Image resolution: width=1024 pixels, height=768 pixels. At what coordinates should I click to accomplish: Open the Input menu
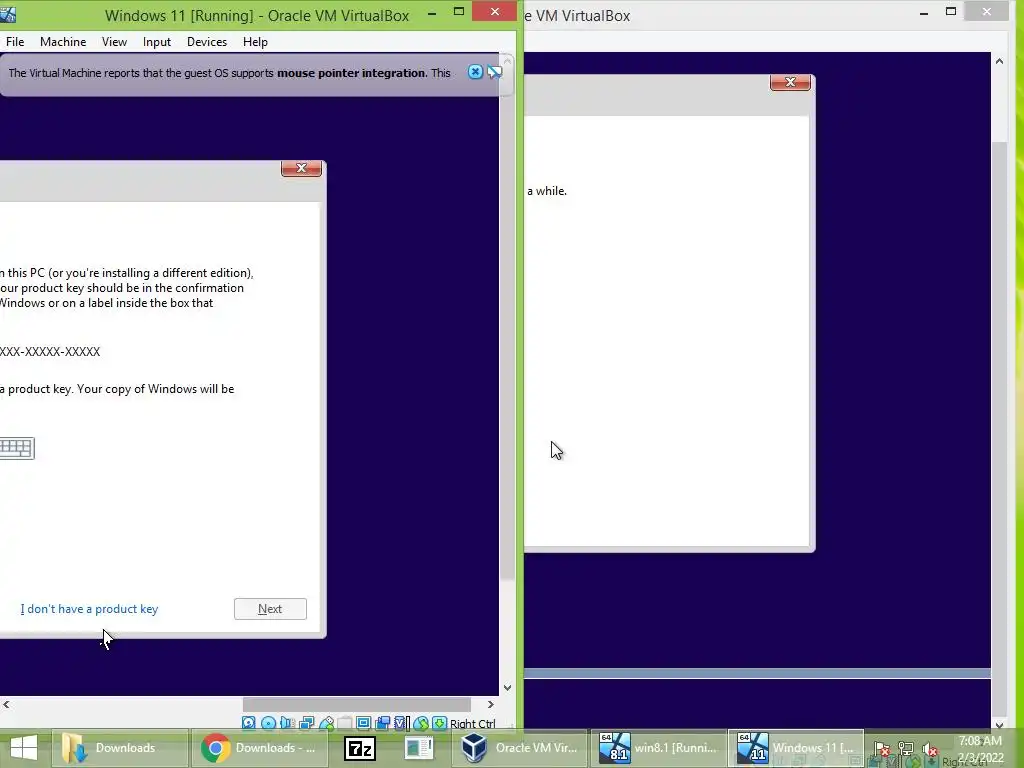[157, 42]
